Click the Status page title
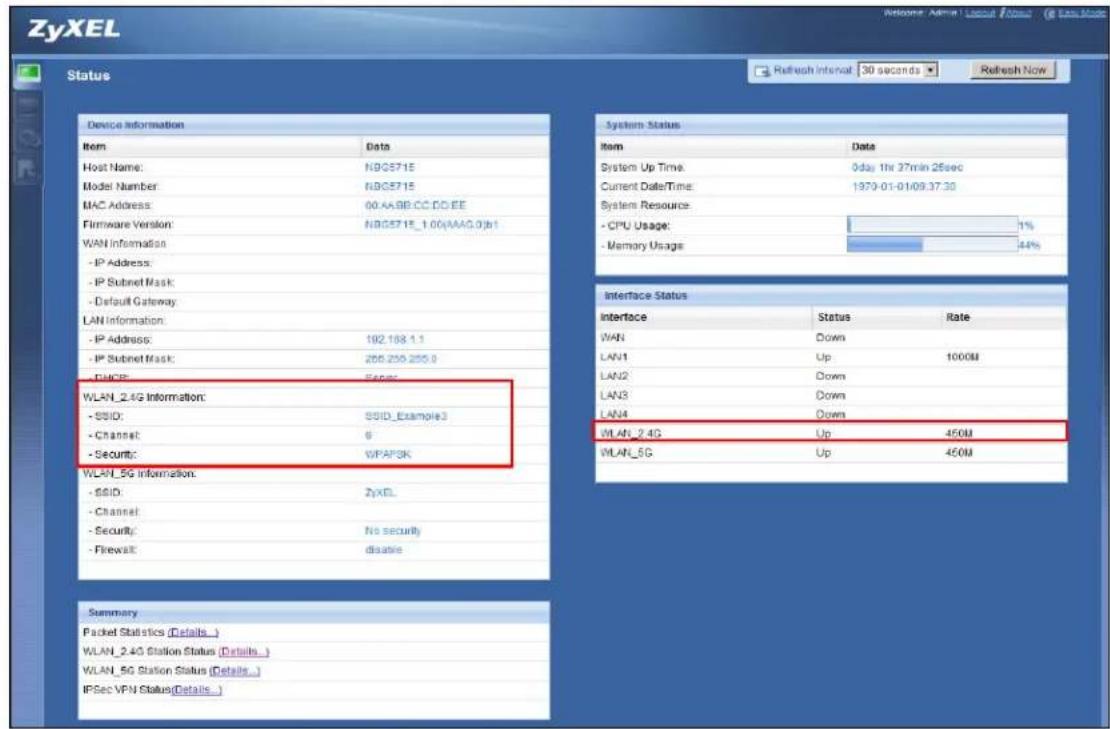 88,75
